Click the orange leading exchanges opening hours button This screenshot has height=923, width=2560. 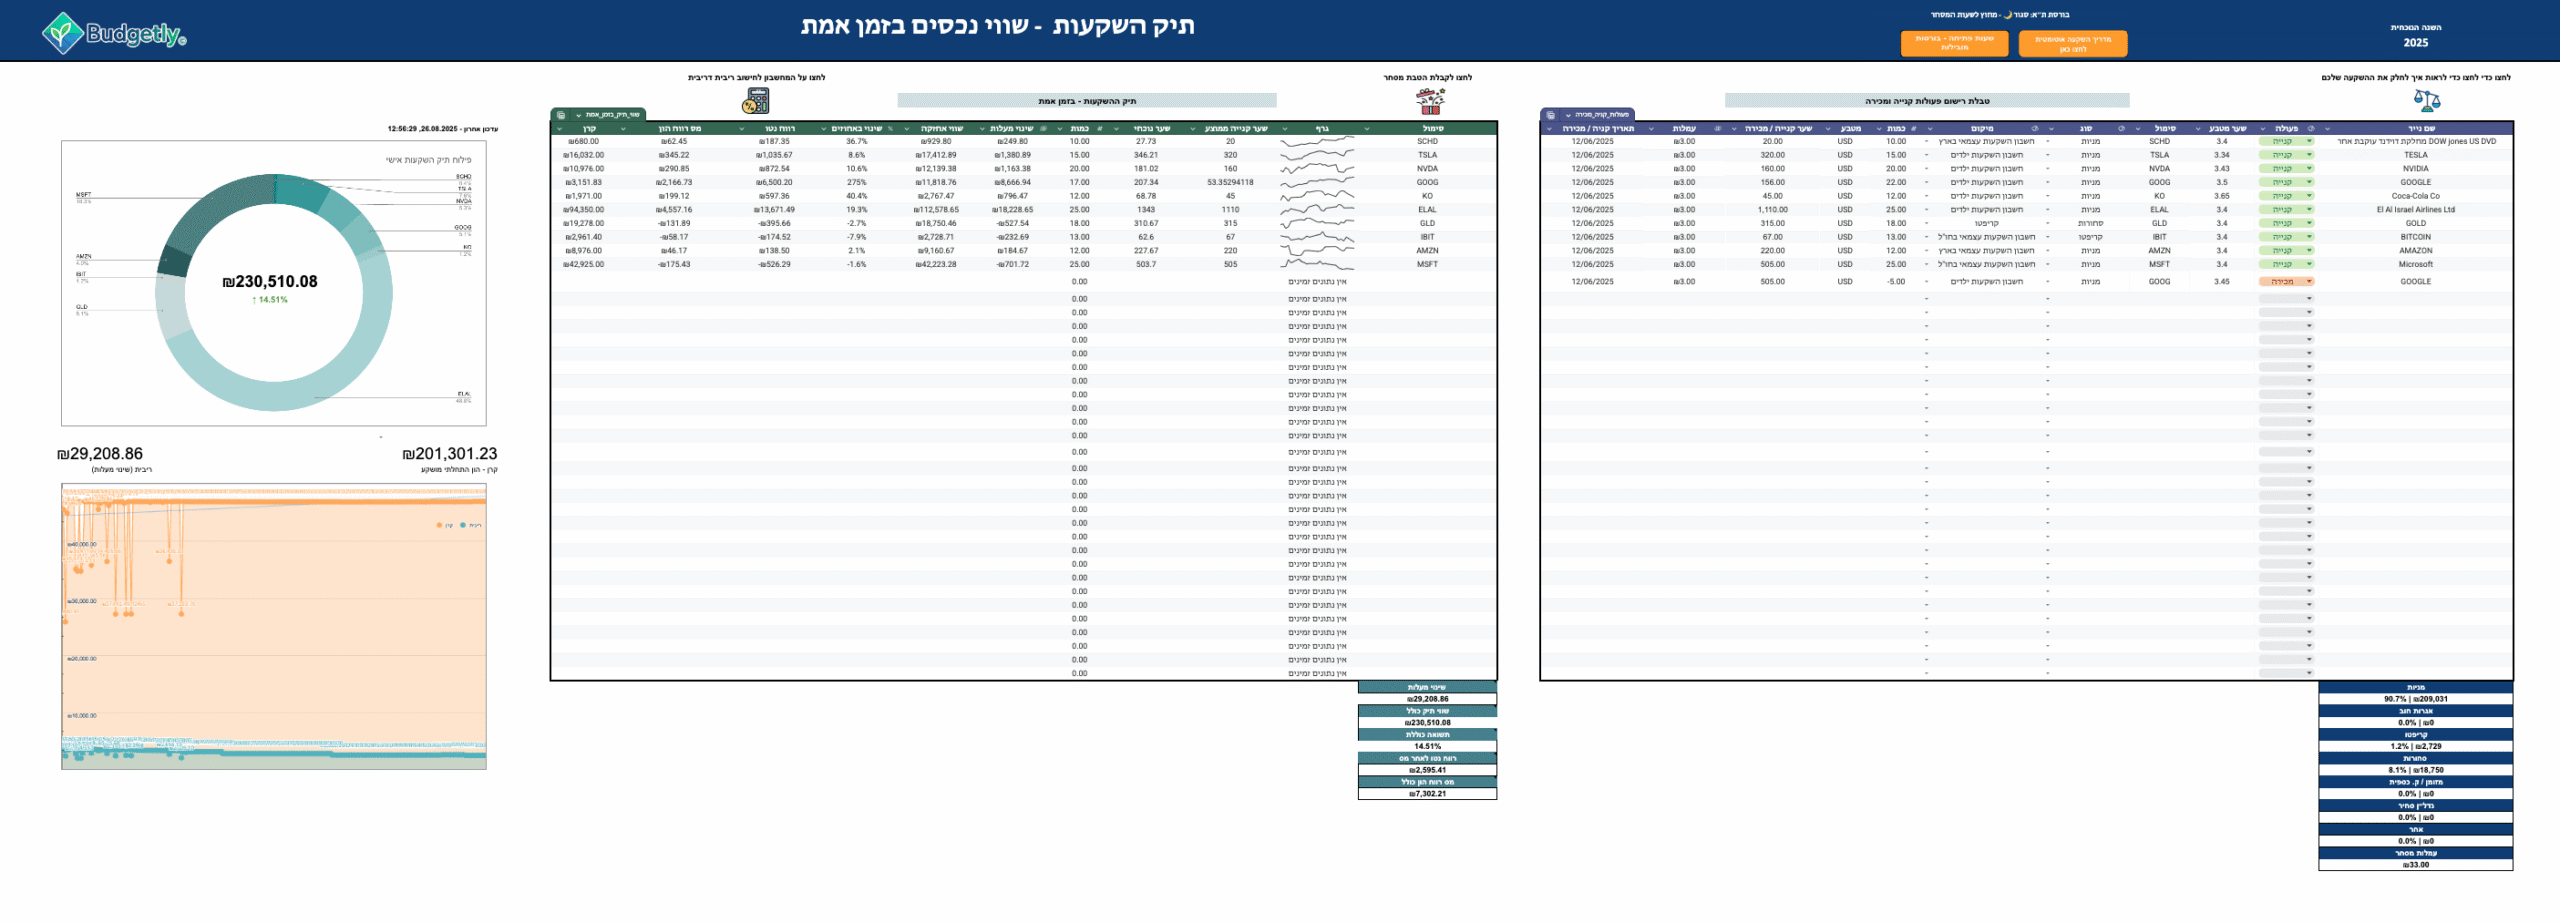click(1954, 43)
